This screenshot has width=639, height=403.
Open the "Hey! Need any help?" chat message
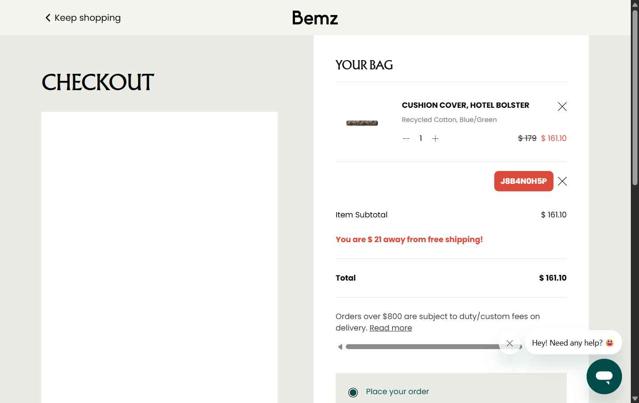click(x=573, y=343)
